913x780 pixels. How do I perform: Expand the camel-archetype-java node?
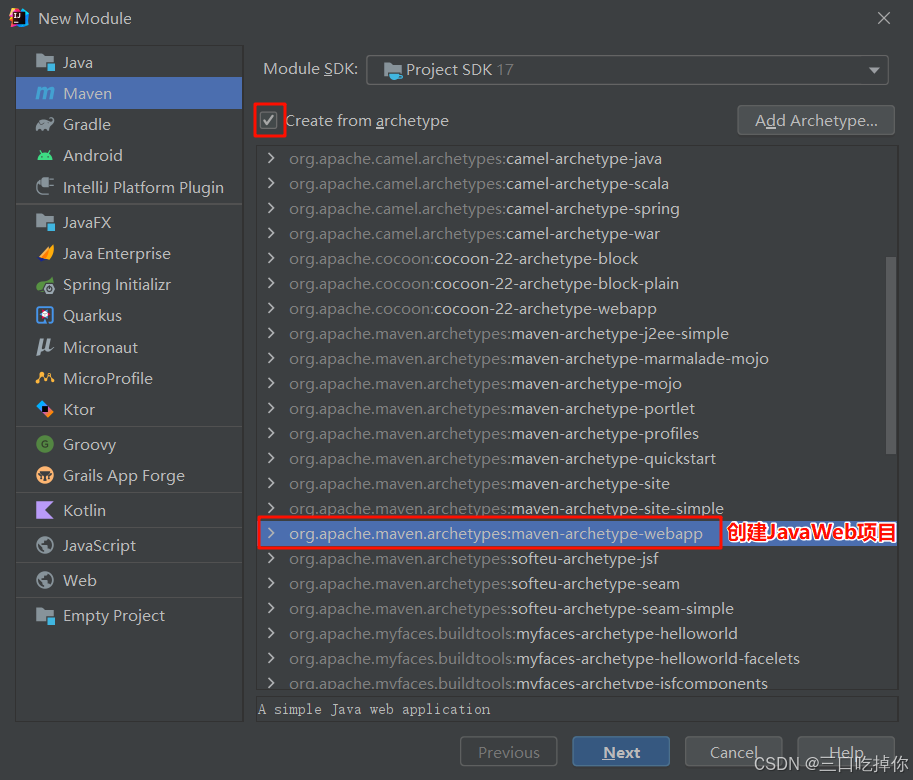click(271, 158)
